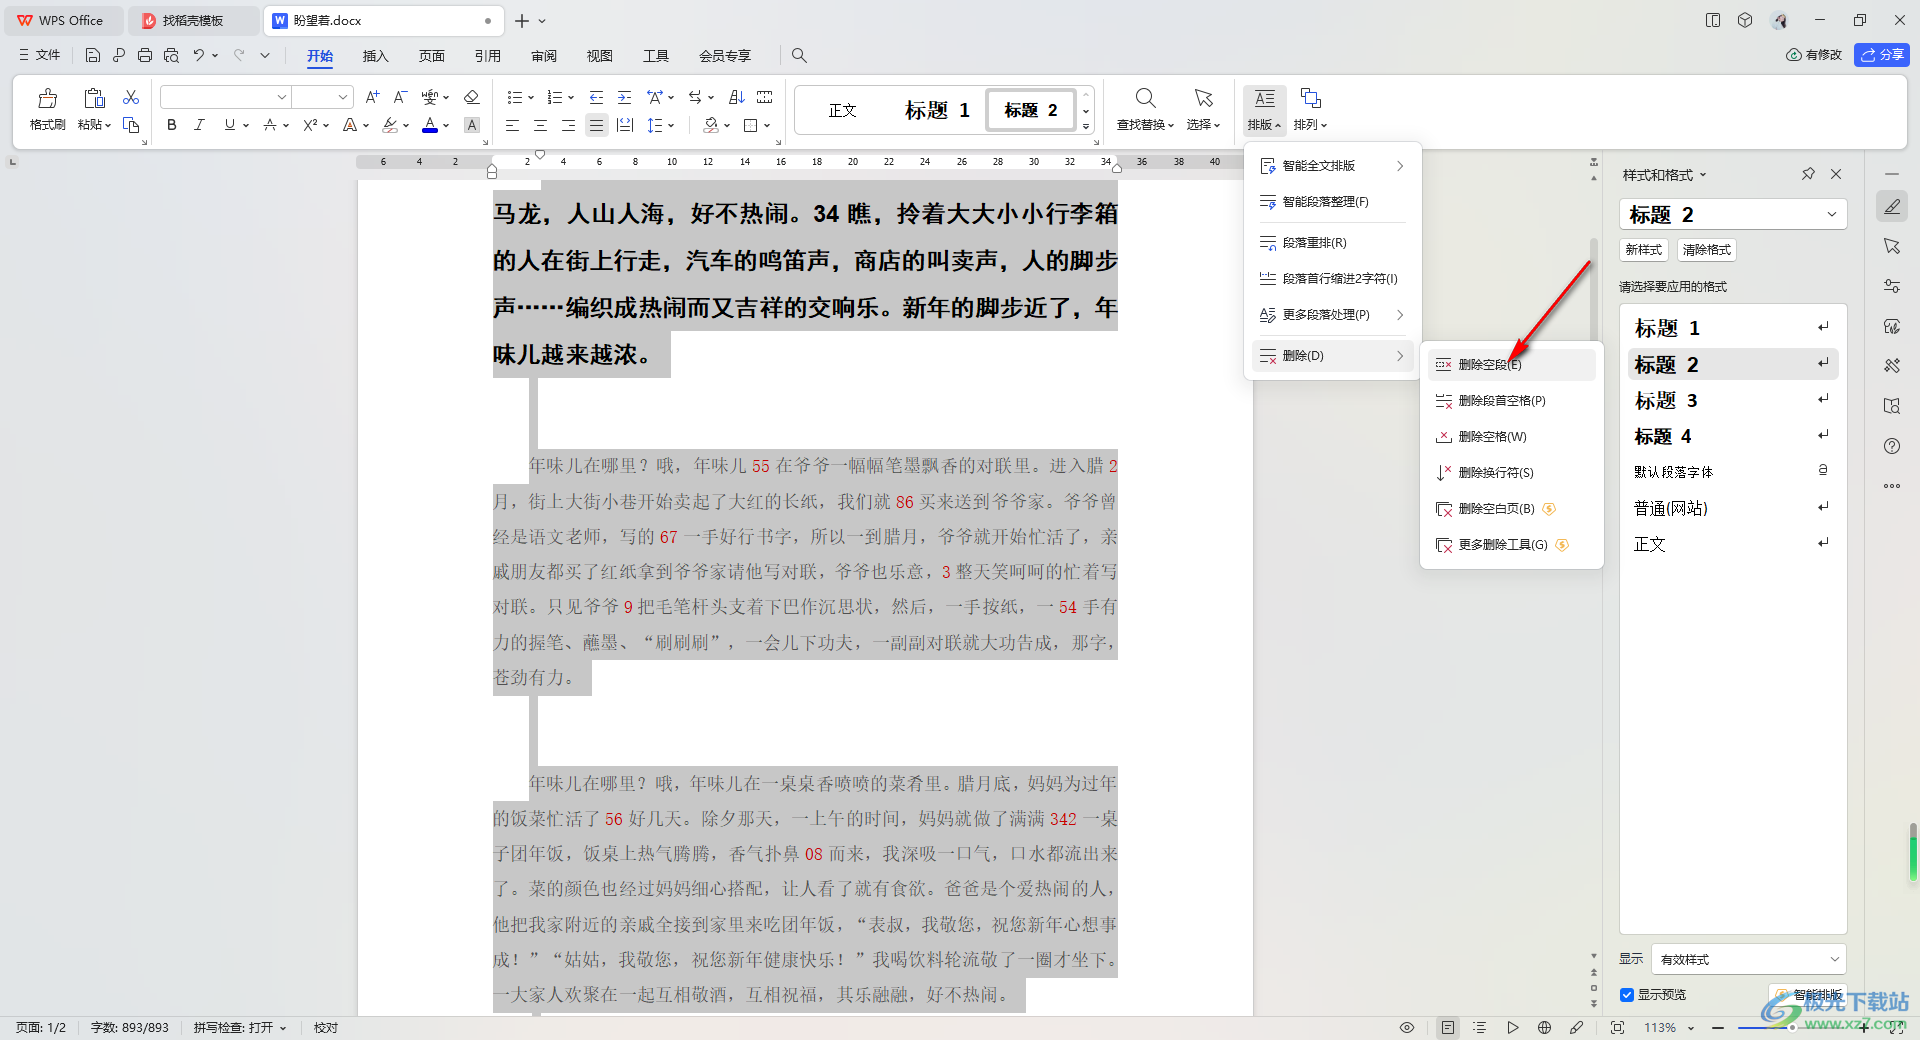Click the Clear Formatting eraser icon

[472, 97]
